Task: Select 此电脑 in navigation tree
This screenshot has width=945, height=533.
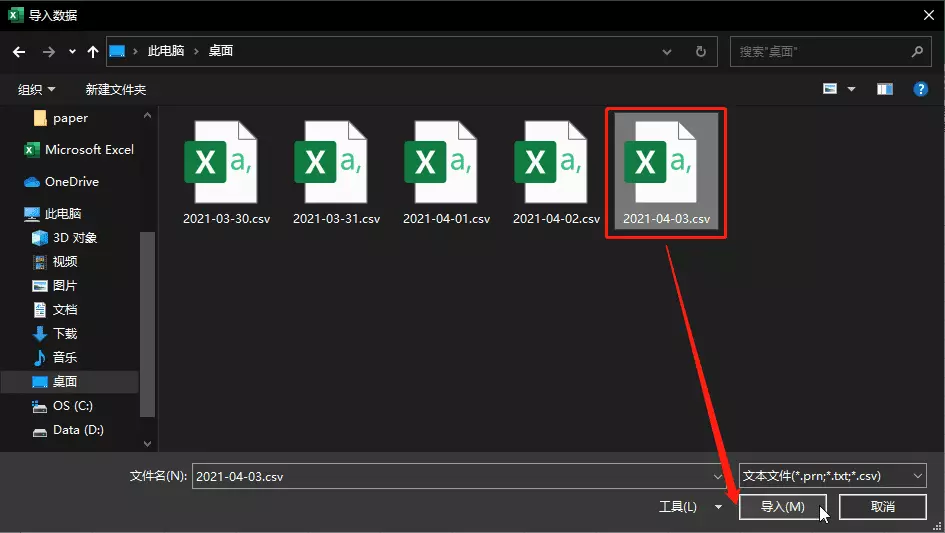Action: click(x=52, y=213)
